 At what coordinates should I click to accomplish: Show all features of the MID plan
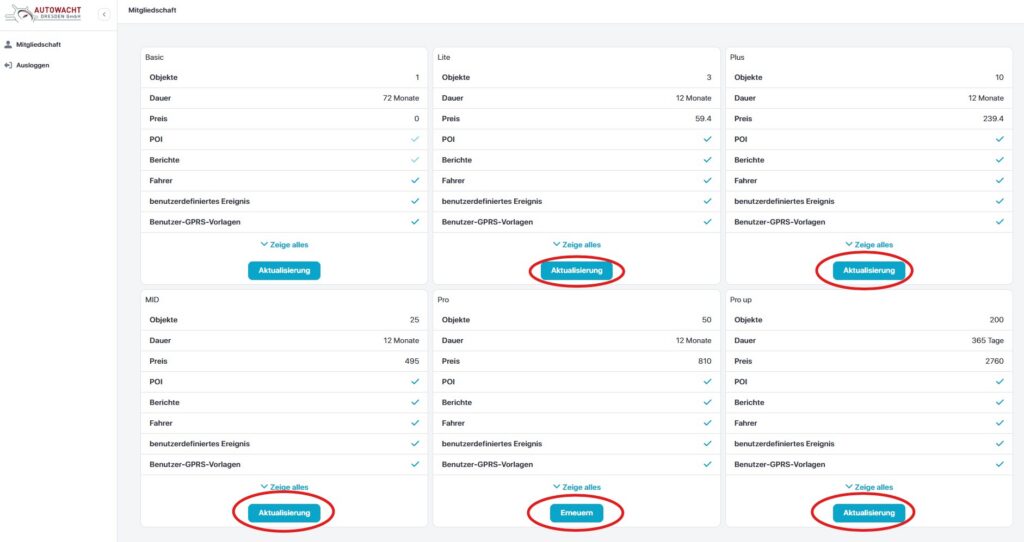[x=284, y=487]
